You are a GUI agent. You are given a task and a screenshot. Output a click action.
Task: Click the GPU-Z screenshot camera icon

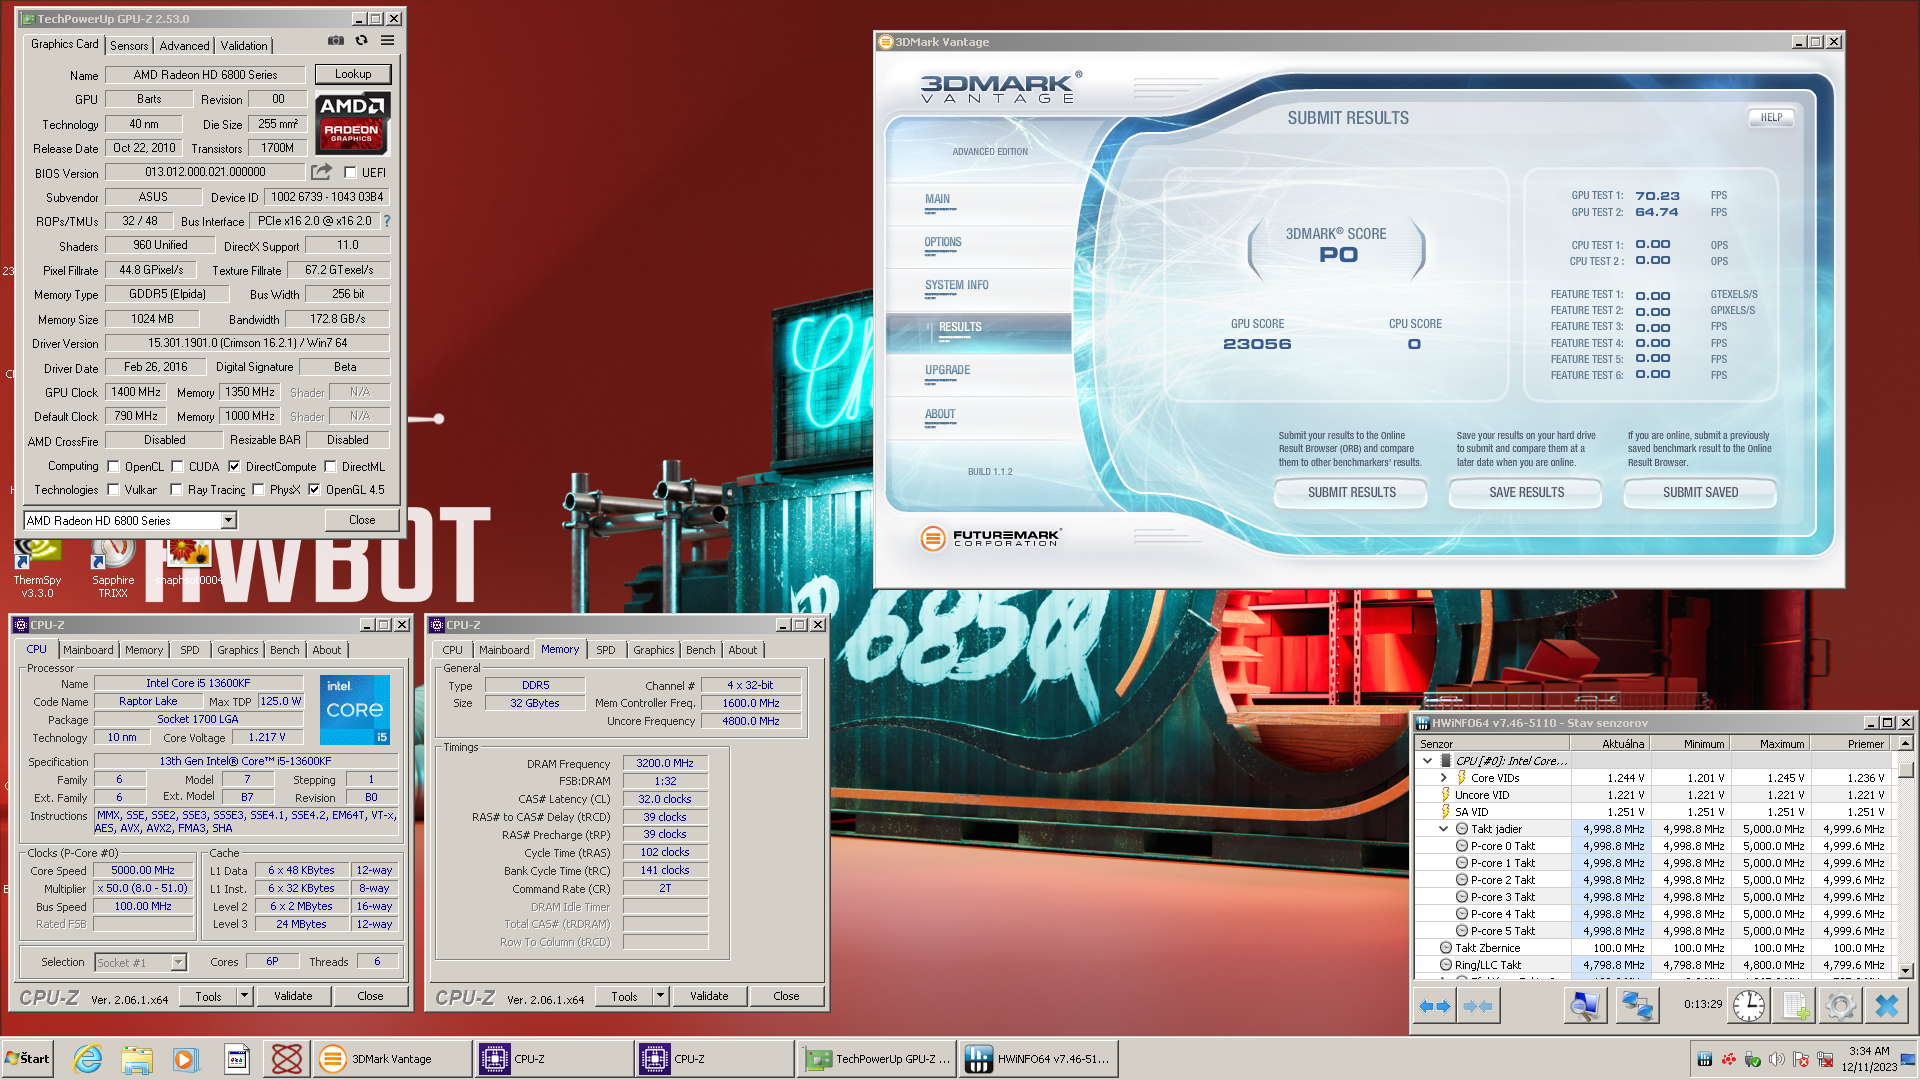click(x=336, y=41)
